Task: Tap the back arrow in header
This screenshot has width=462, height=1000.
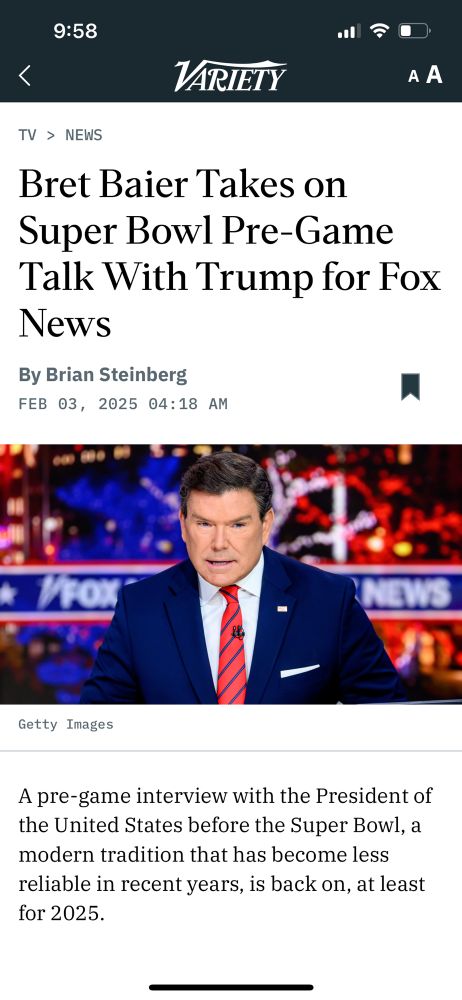Action: [x=25, y=76]
